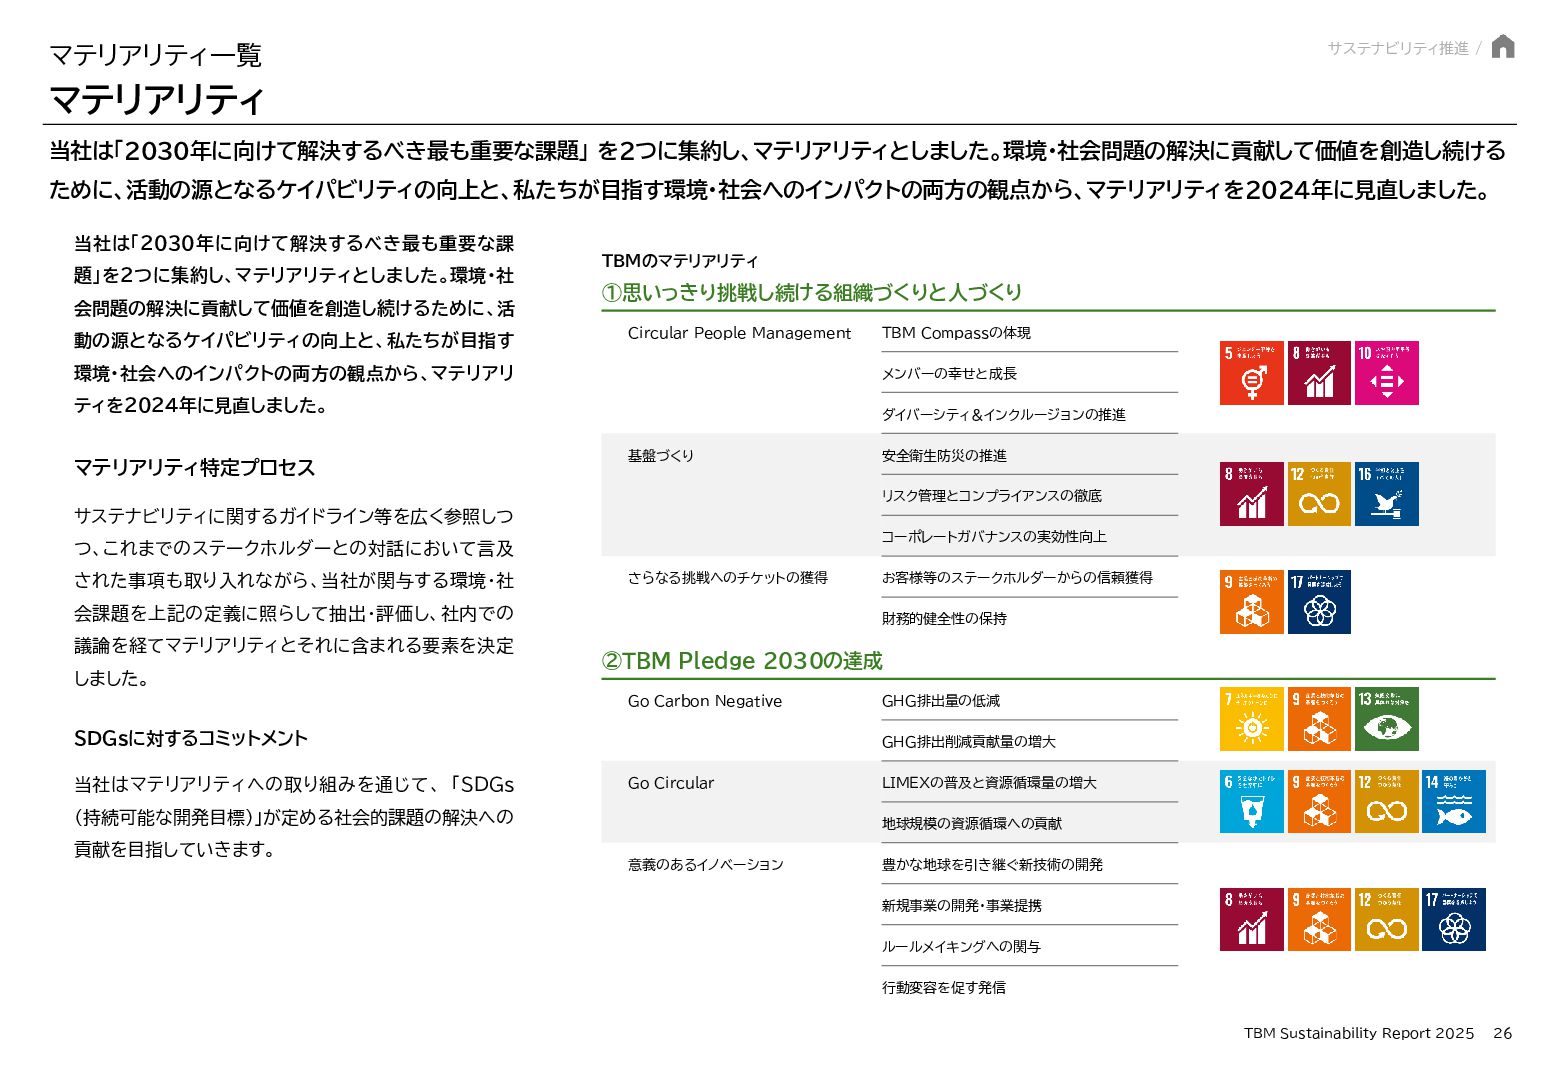Click SDG 17 icon in 意義のあるイノベーション row
Image resolution: width=1560 pixels, height=1080 pixels.
pos(1454,919)
